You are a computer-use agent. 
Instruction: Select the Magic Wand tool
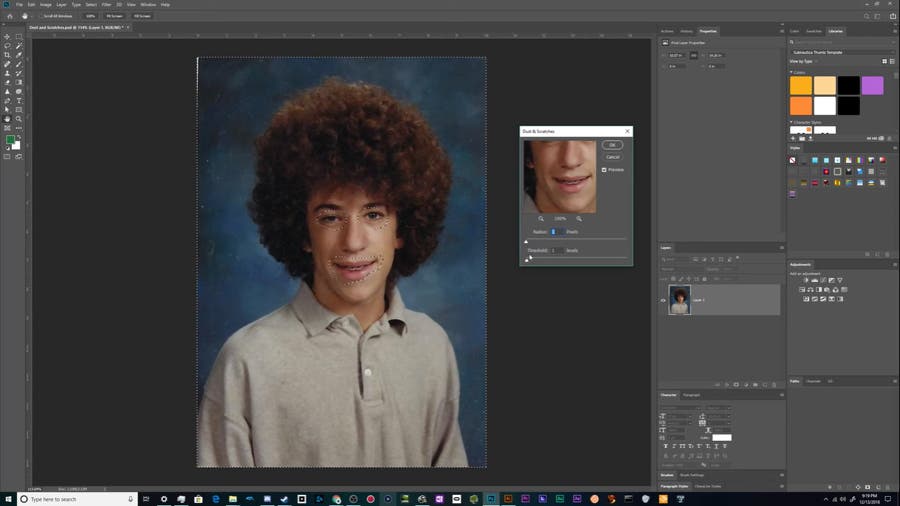tap(19, 46)
